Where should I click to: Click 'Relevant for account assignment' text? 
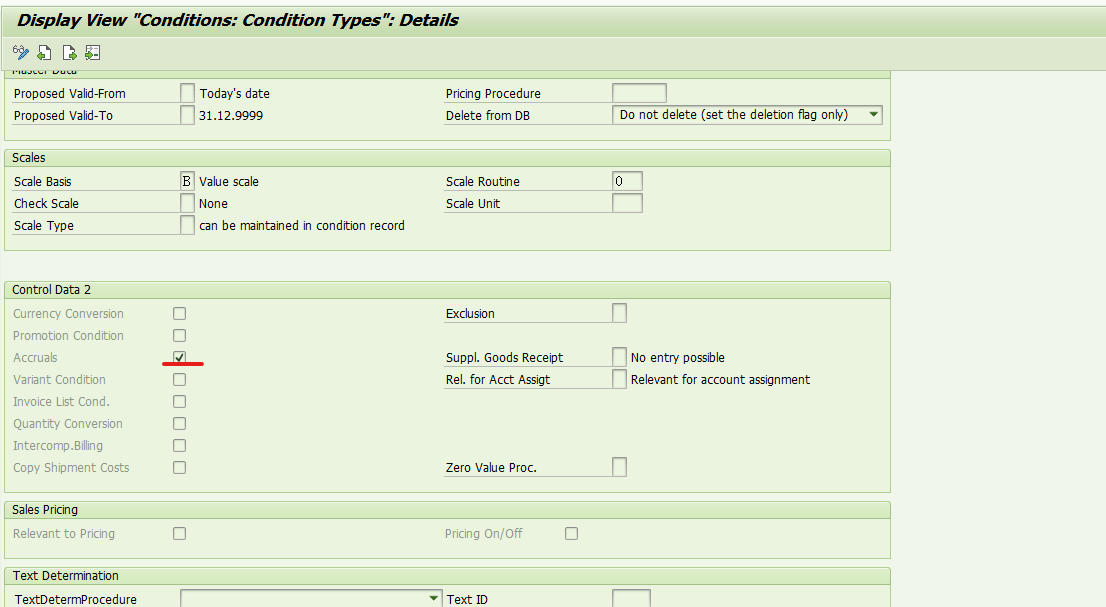pyautogui.click(x=720, y=379)
